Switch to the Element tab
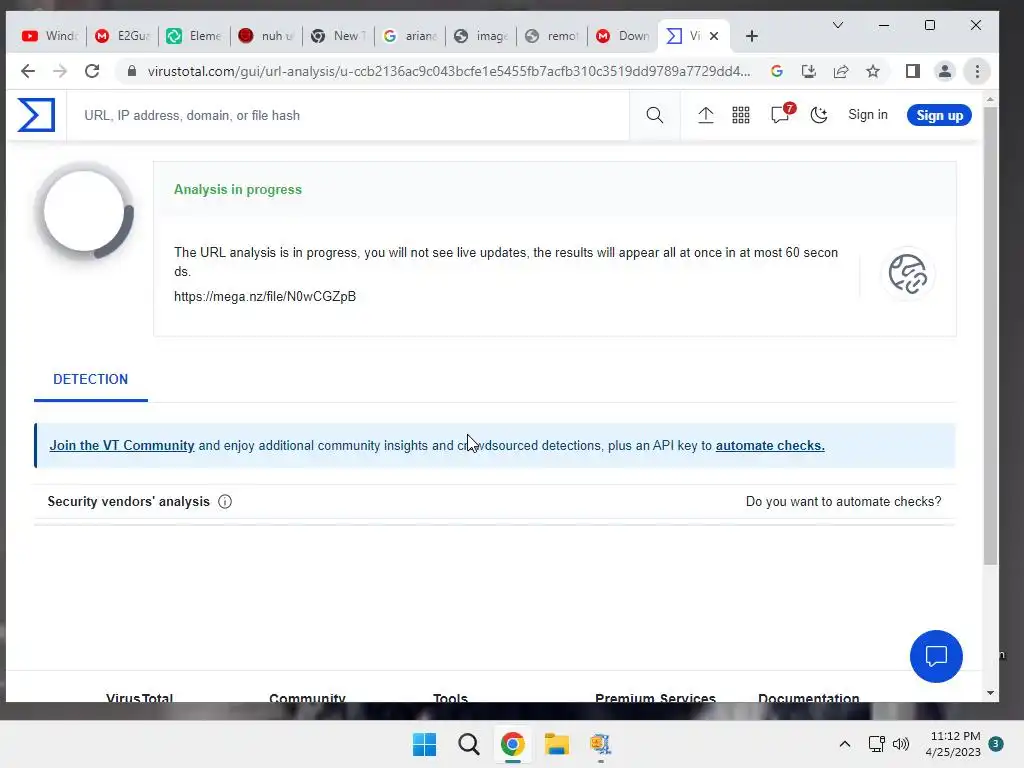 (194, 36)
